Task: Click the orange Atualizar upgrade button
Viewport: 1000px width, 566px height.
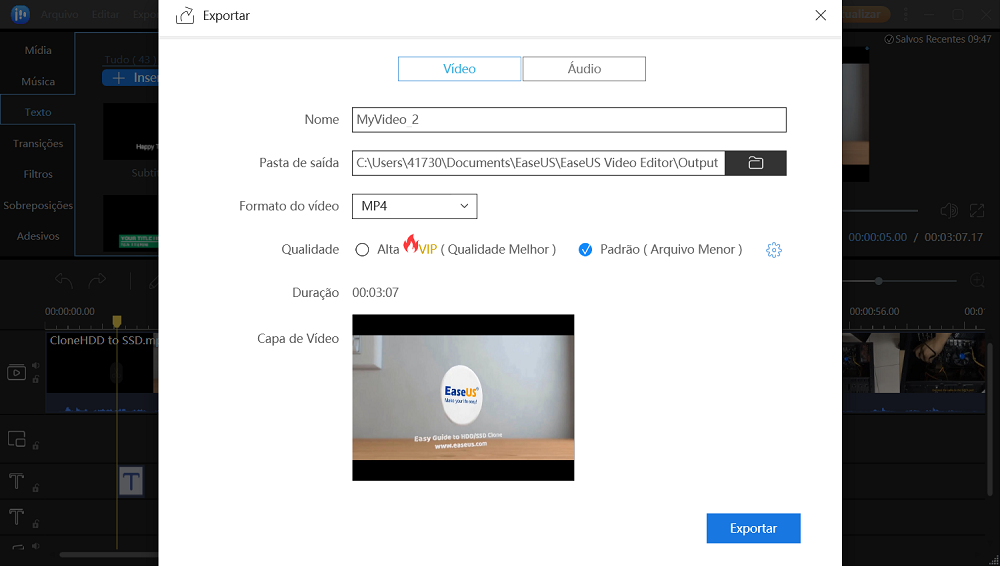Action: tap(866, 14)
